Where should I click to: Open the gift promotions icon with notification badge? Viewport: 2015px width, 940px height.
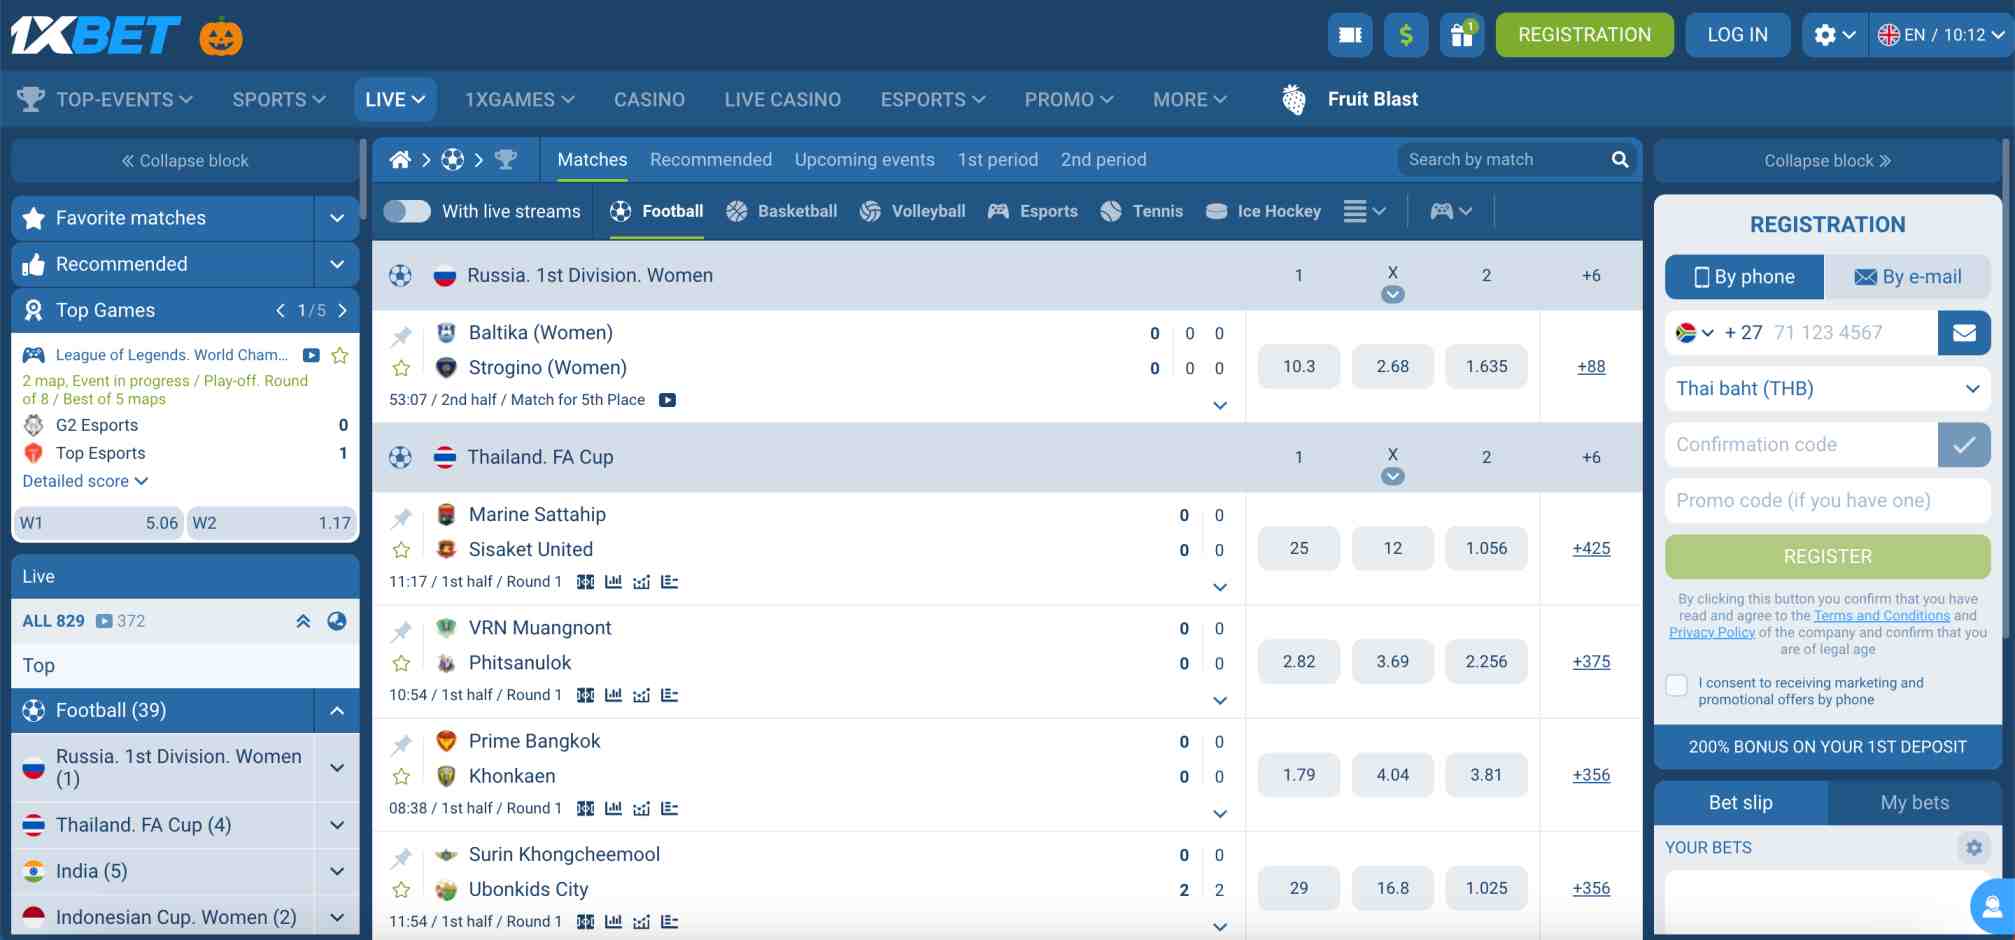coord(1462,35)
